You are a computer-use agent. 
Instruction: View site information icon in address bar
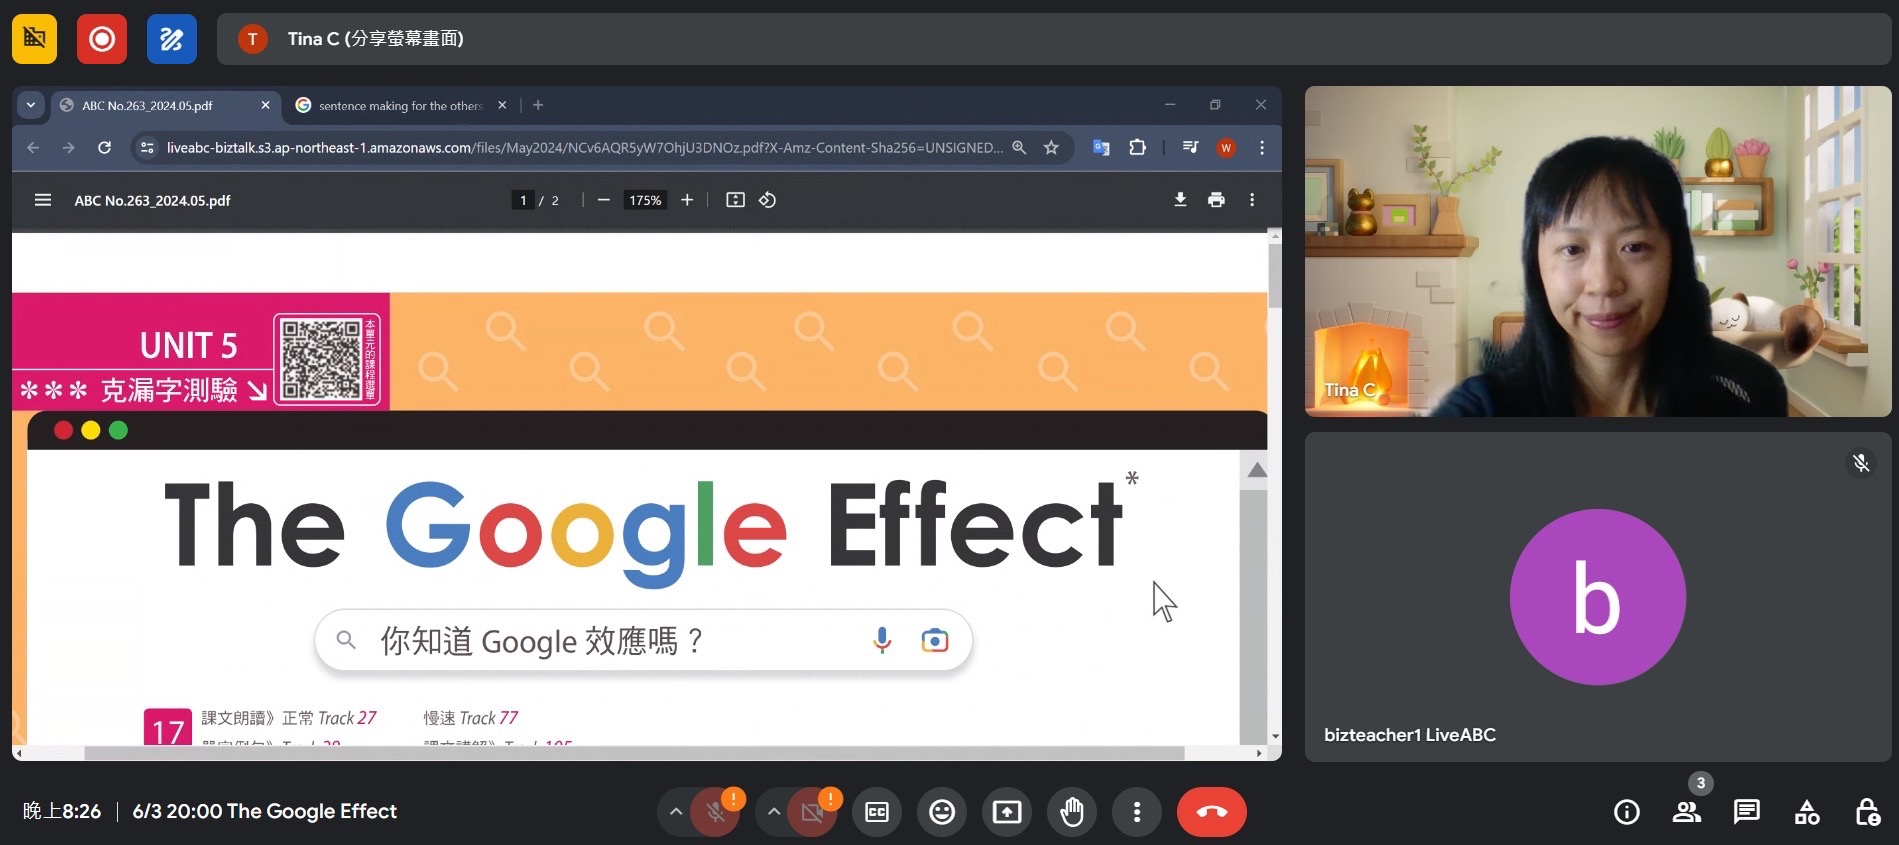click(x=147, y=148)
